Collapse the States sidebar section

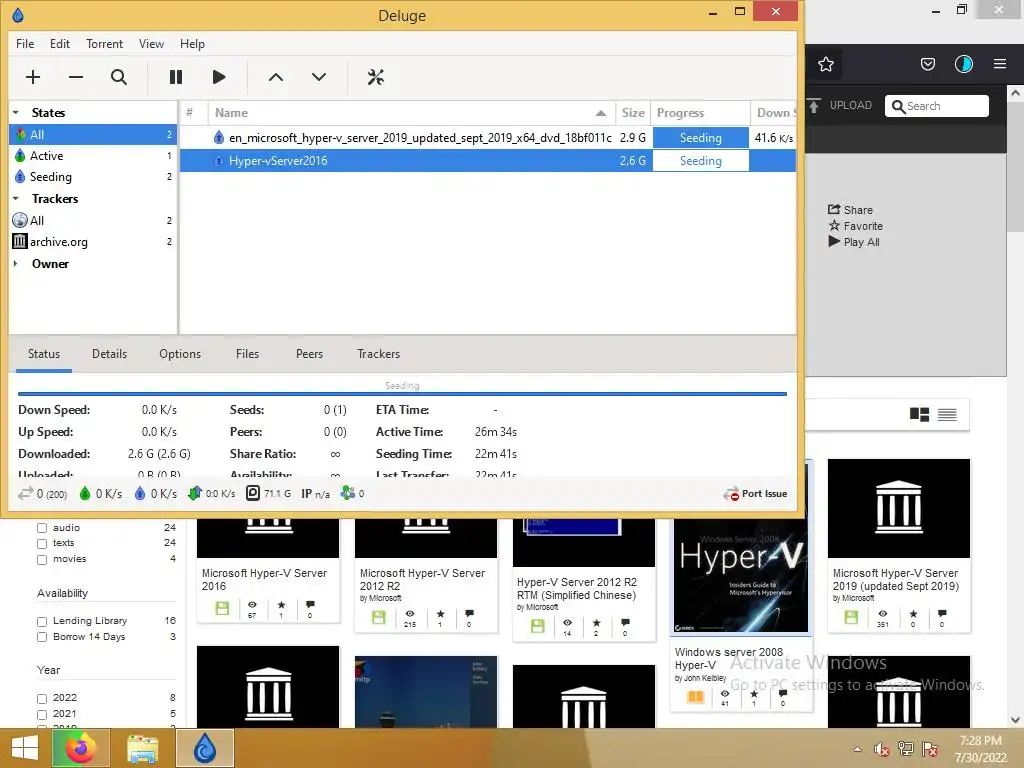[x=16, y=112]
